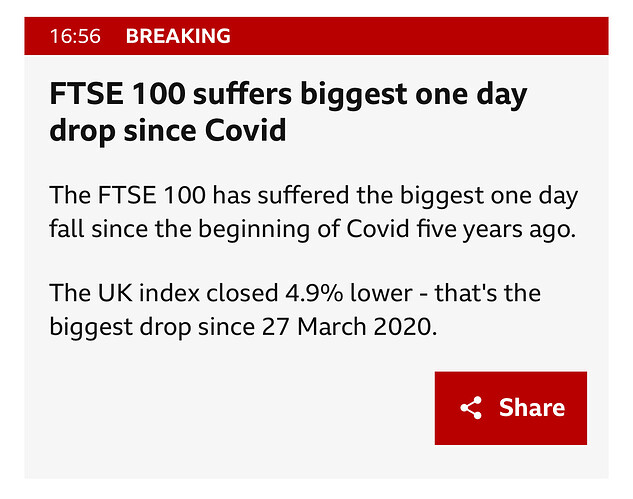The height and width of the screenshot is (499, 633).
Task: Open the FTSE 100 biggest drop headline
Action: 288,112
